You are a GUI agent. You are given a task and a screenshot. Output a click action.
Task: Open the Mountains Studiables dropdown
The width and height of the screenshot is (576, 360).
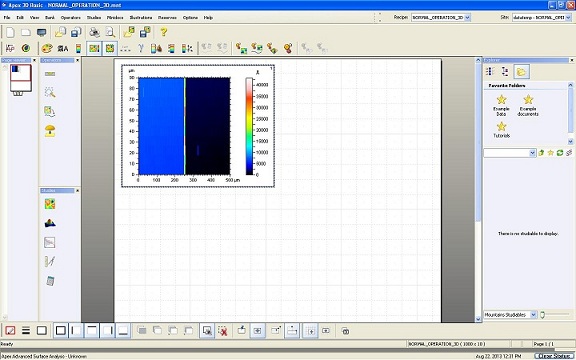(x=534, y=315)
